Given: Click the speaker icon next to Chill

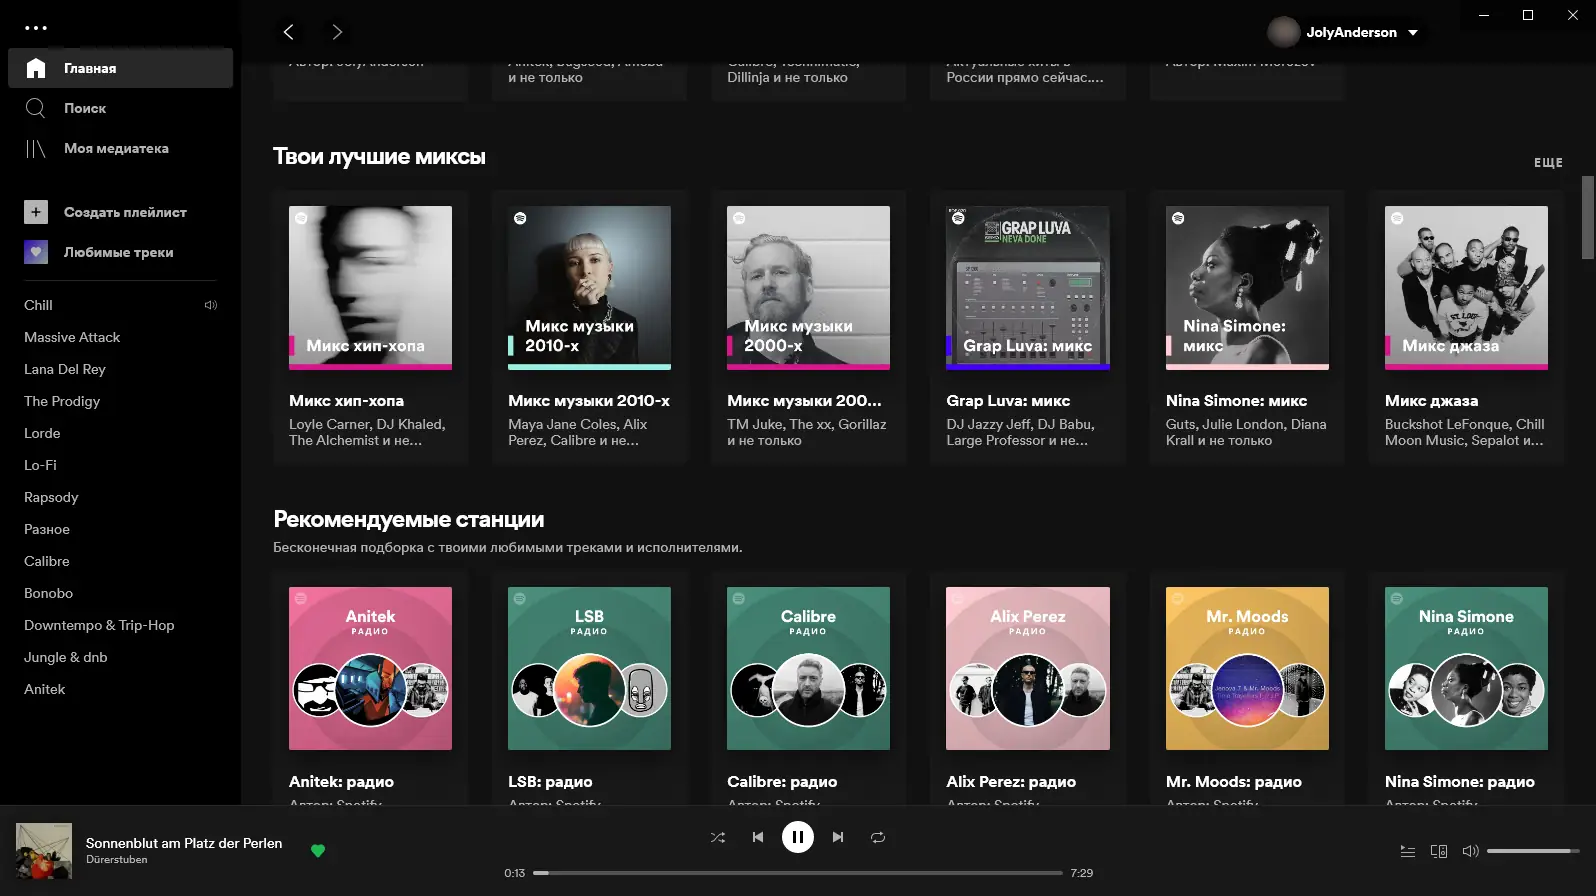Looking at the screenshot, I should tap(210, 305).
